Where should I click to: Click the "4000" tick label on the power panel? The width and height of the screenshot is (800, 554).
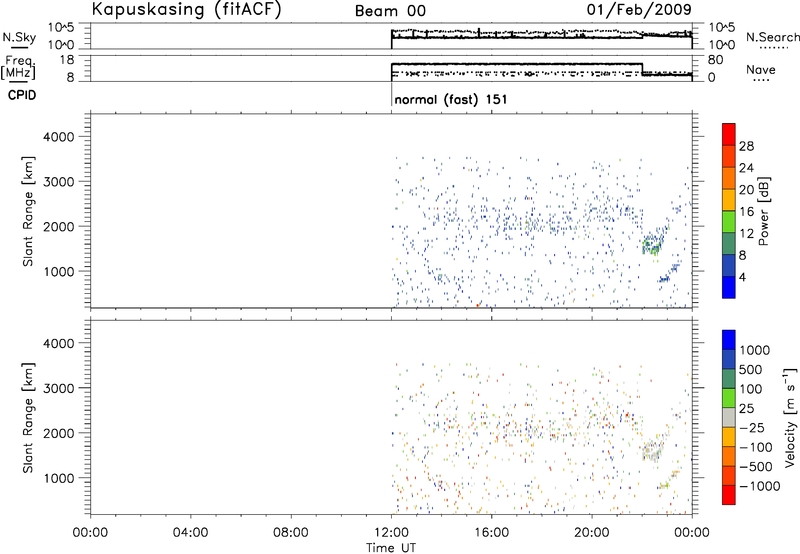[59, 137]
